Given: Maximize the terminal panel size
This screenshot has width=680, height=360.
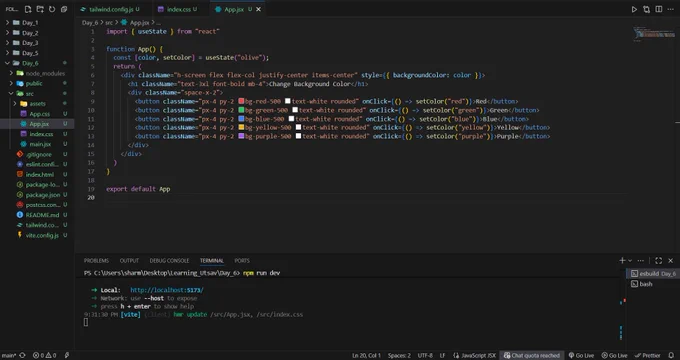Looking at the screenshot, I should pos(658,261).
